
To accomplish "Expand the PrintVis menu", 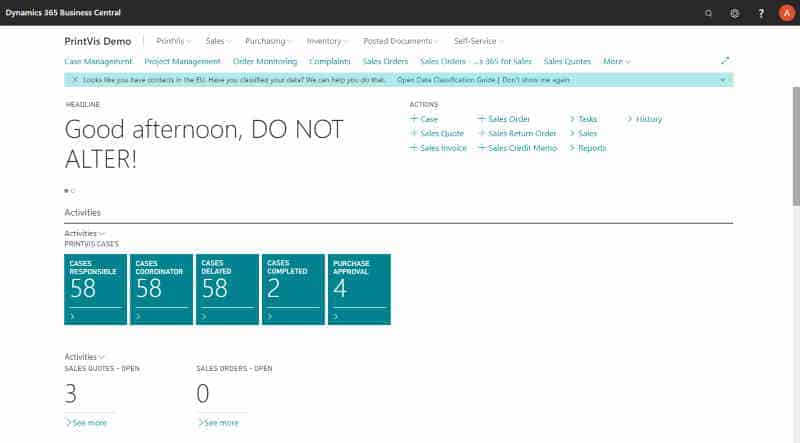I will tap(173, 41).
